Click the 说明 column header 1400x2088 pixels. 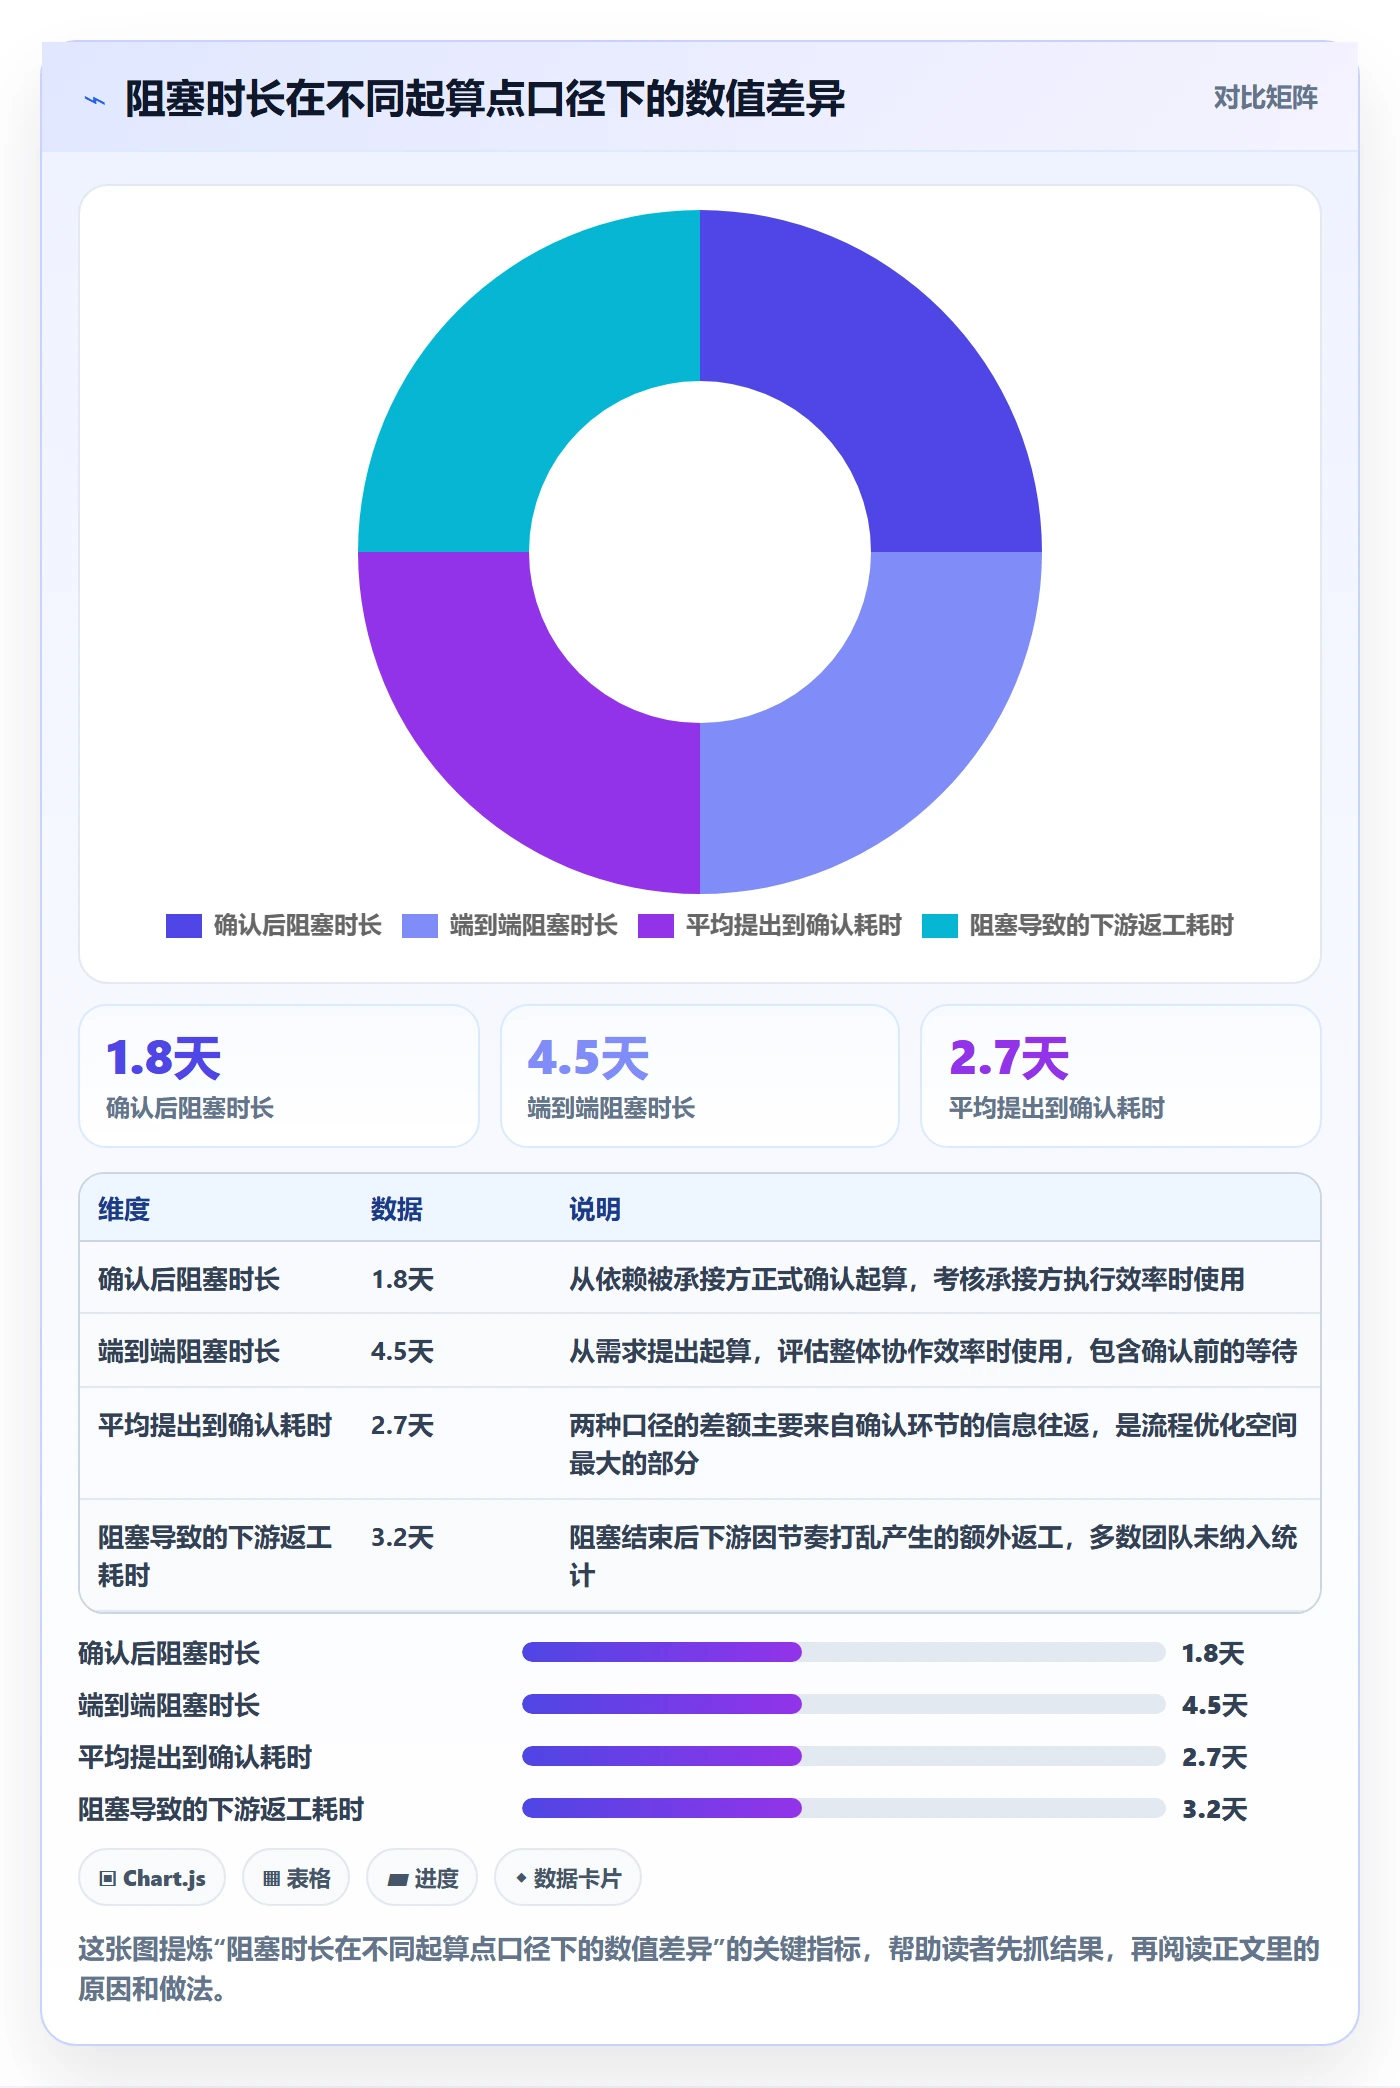click(x=595, y=1210)
